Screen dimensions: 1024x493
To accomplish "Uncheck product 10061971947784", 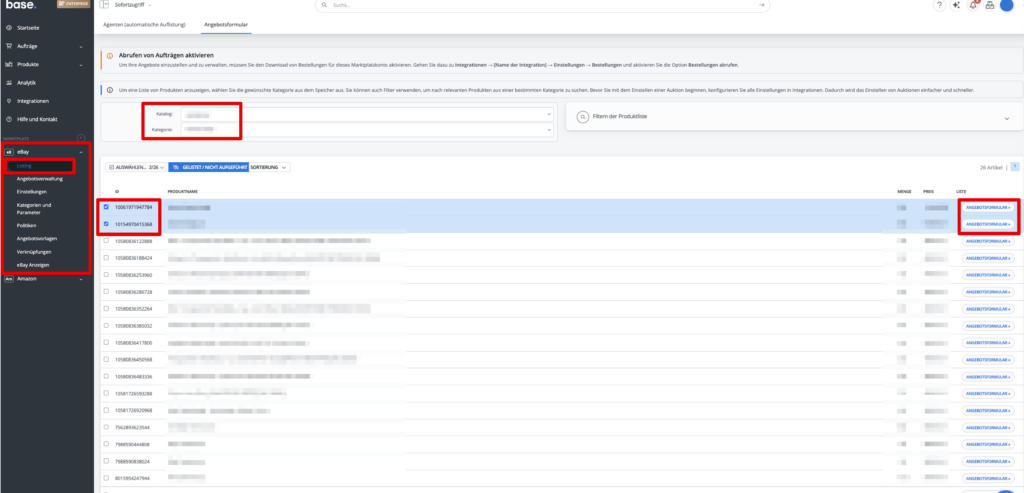I will [106, 207].
